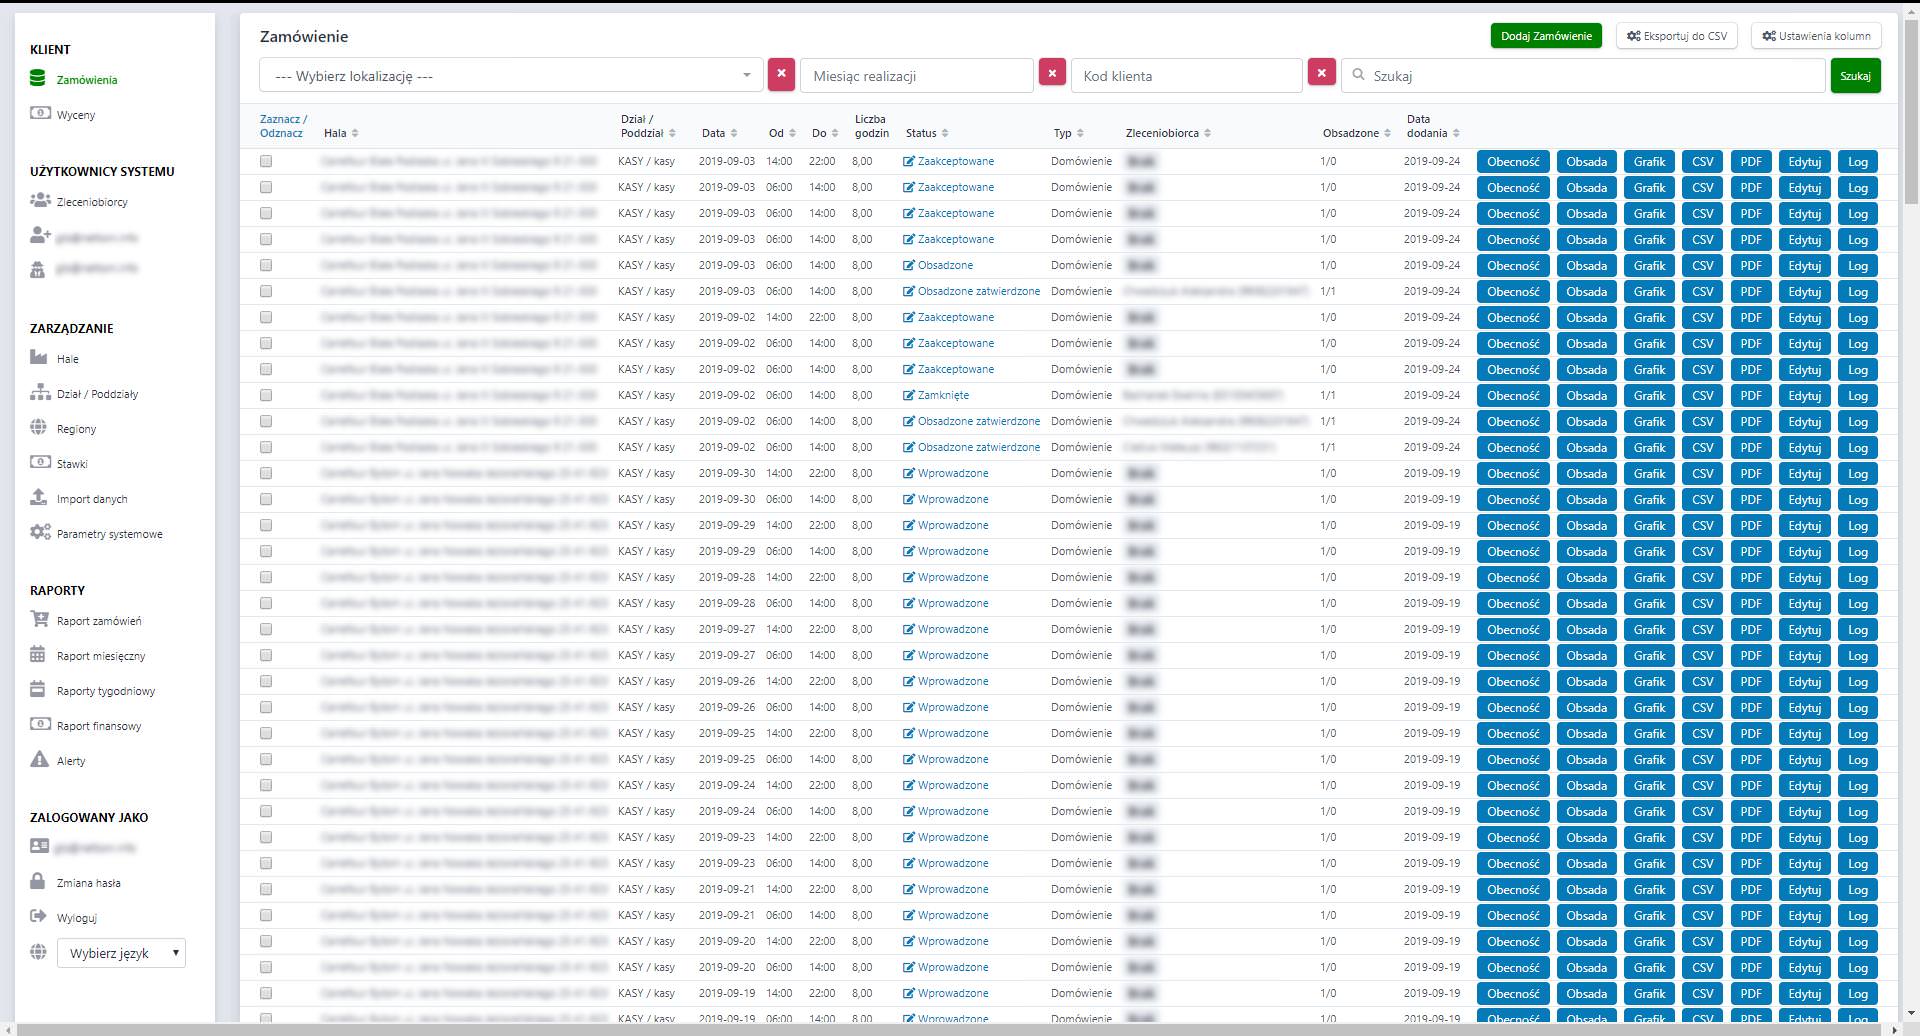Tick the checkbox of the first order row

click(266, 161)
